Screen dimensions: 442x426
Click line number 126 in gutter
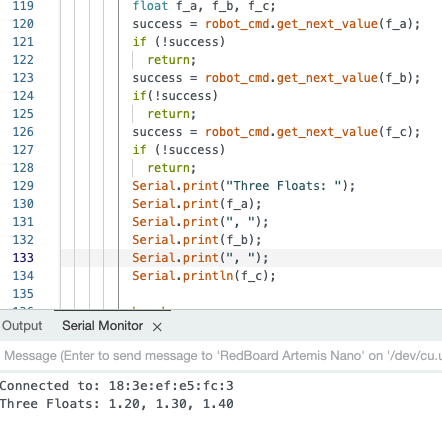pyautogui.click(x=23, y=132)
